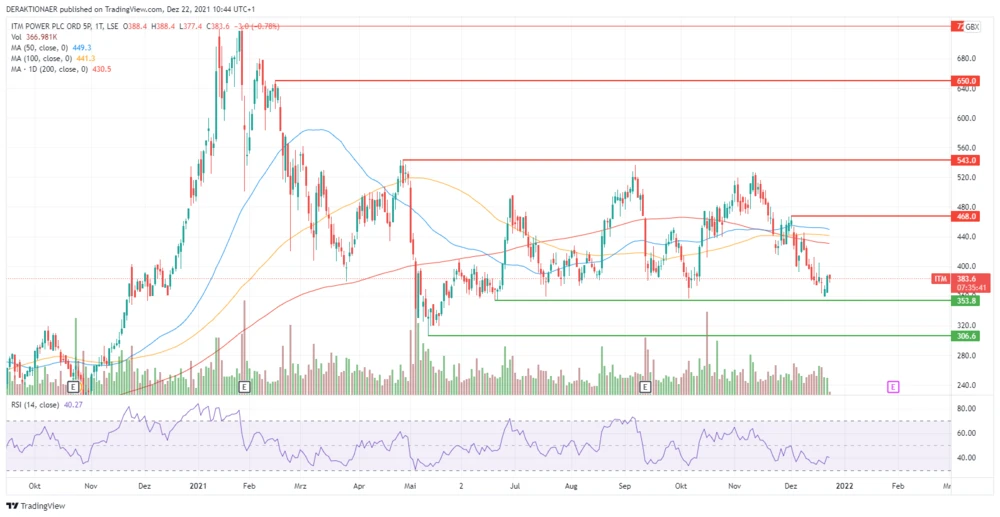Click the 560.0 tick on the price axis
The image size is (1000, 517).
click(x=964, y=147)
